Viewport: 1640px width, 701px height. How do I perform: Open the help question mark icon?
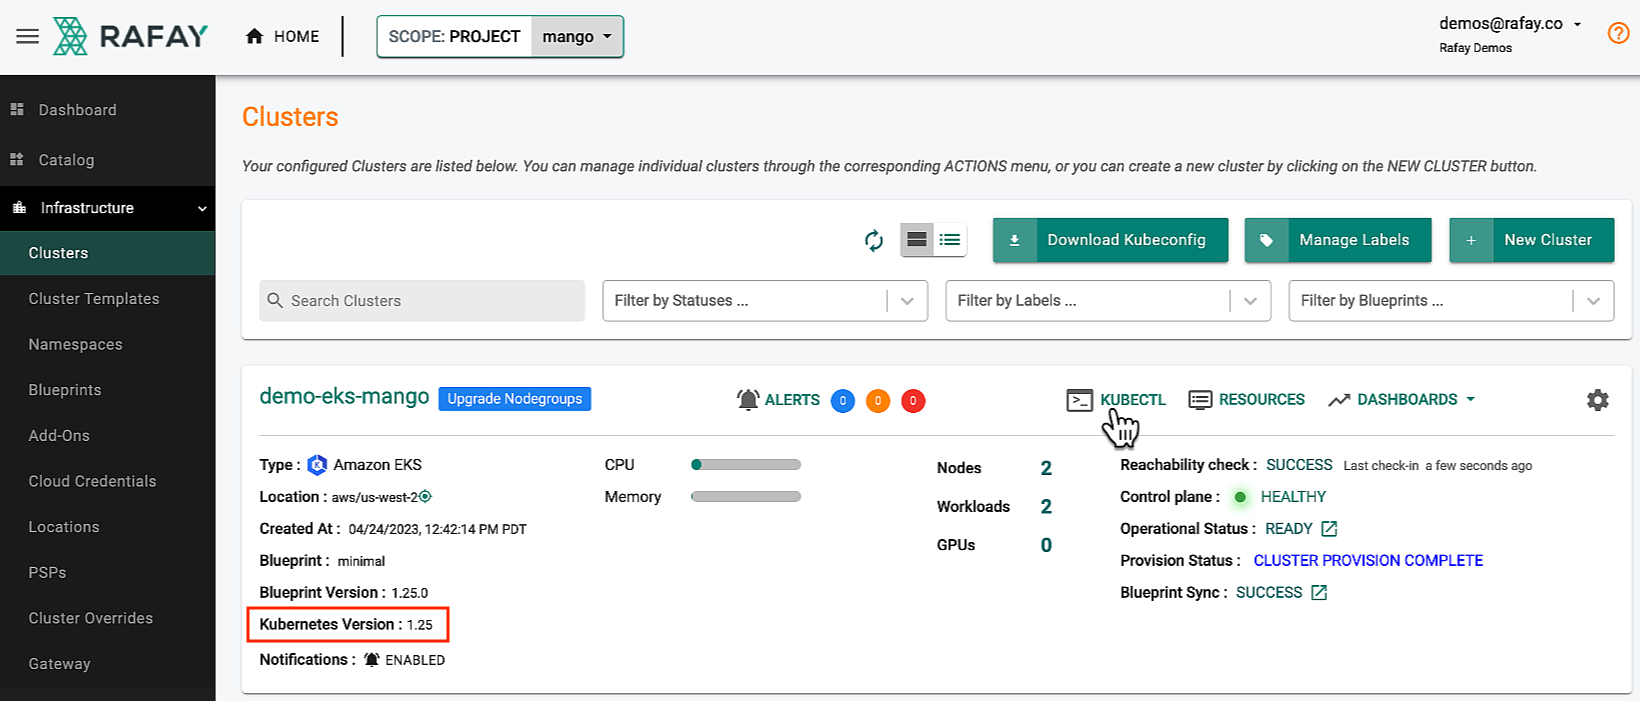1618,33
